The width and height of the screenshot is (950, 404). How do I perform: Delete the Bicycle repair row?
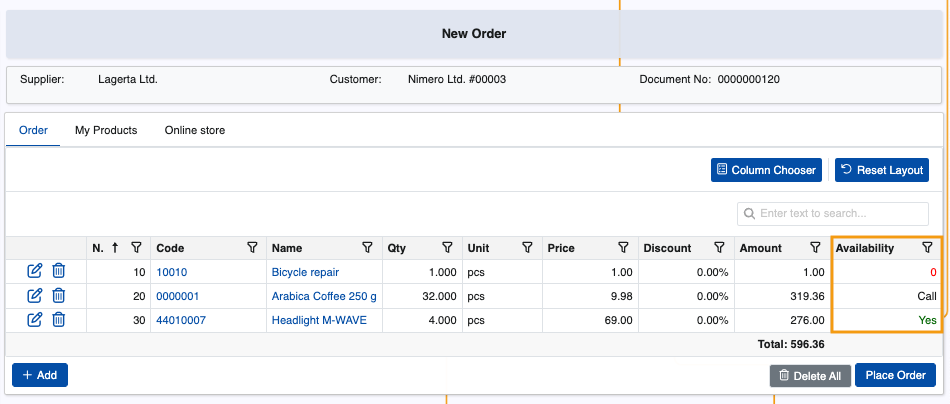click(58, 271)
